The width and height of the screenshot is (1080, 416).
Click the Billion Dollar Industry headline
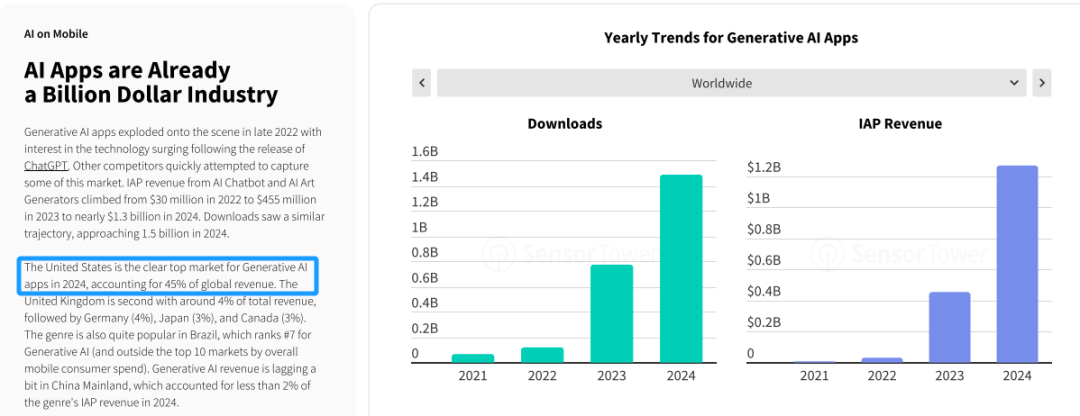pyautogui.click(x=151, y=83)
